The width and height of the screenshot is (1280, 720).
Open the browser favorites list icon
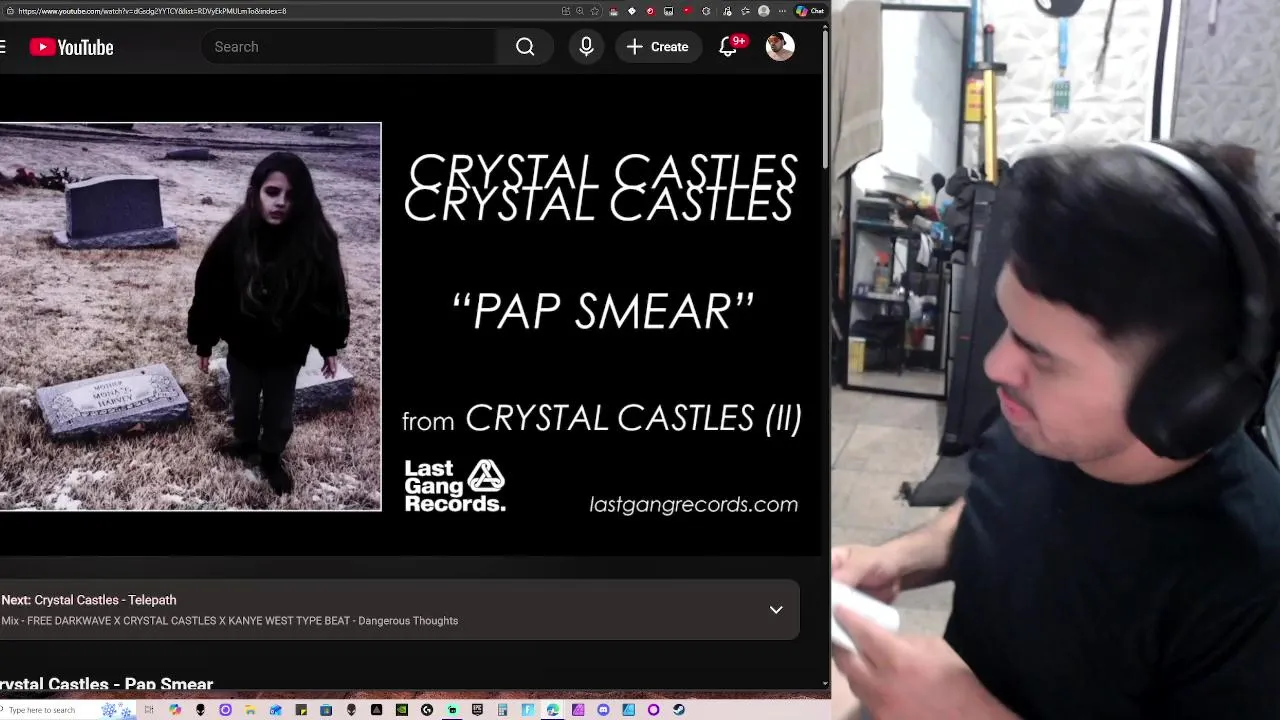[x=745, y=11]
